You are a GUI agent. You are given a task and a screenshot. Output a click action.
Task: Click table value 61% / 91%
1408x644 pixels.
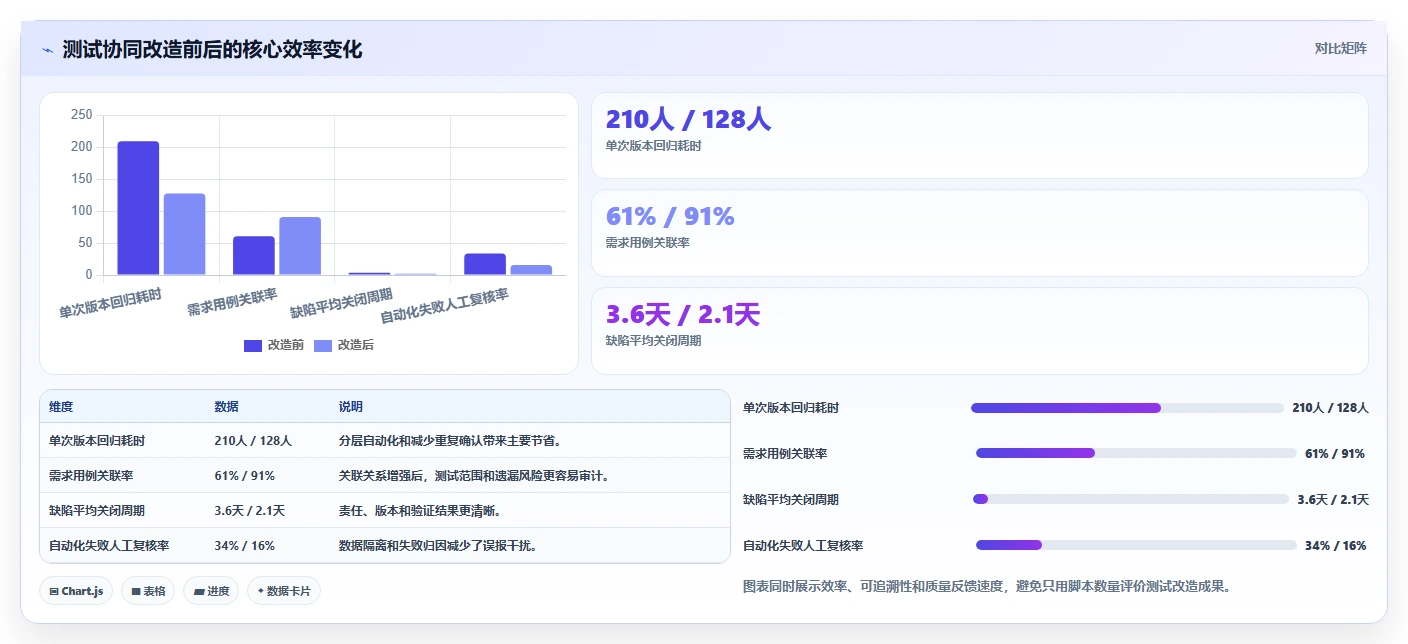244,475
